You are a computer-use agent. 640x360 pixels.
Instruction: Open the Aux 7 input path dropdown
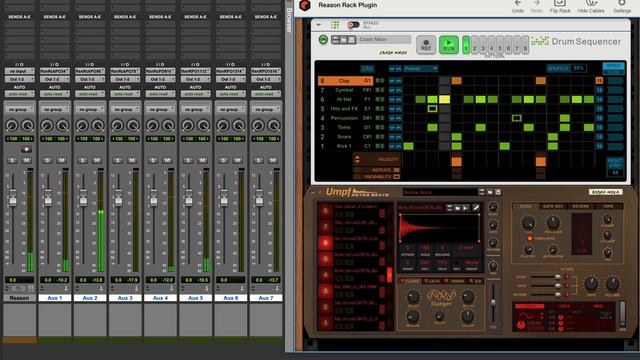pyautogui.click(x=266, y=71)
